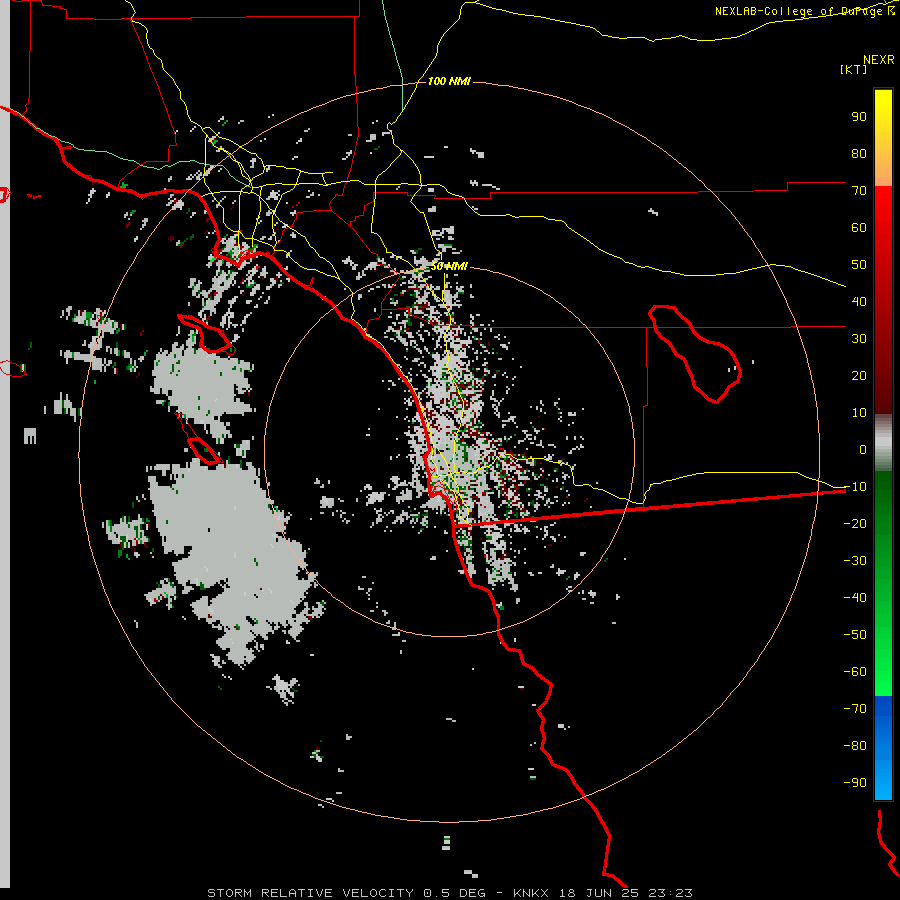Select the -90 value on the velocity scale
This screenshot has width=900, height=900.
click(x=855, y=783)
